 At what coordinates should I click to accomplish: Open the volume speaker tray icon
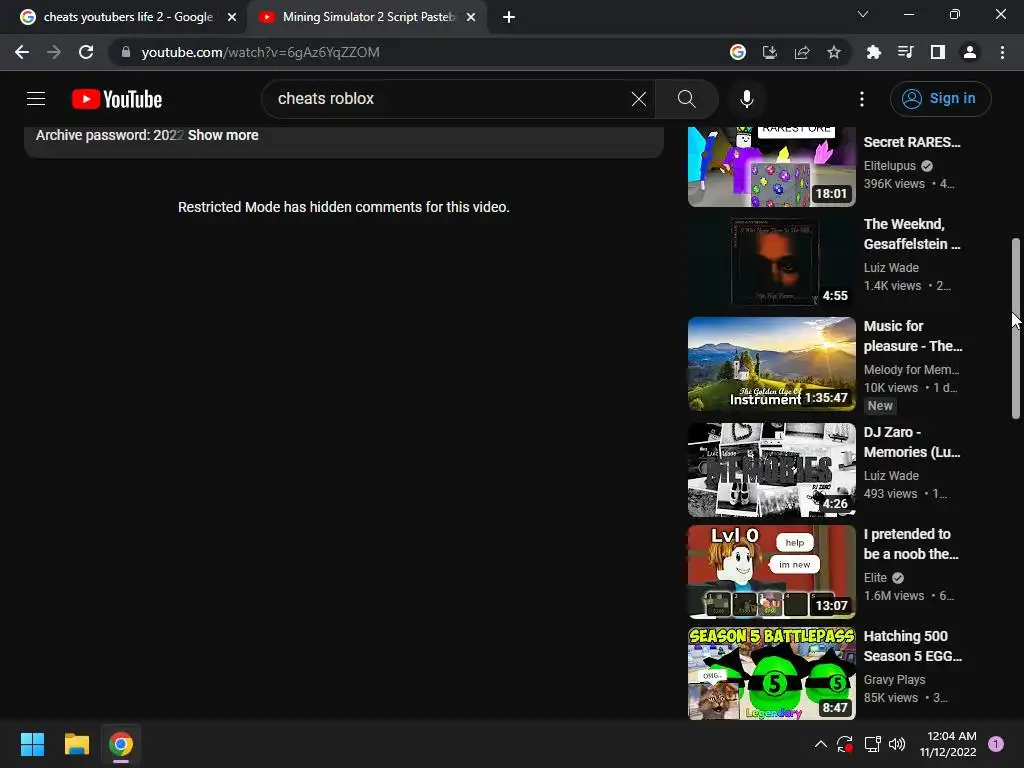897,744
